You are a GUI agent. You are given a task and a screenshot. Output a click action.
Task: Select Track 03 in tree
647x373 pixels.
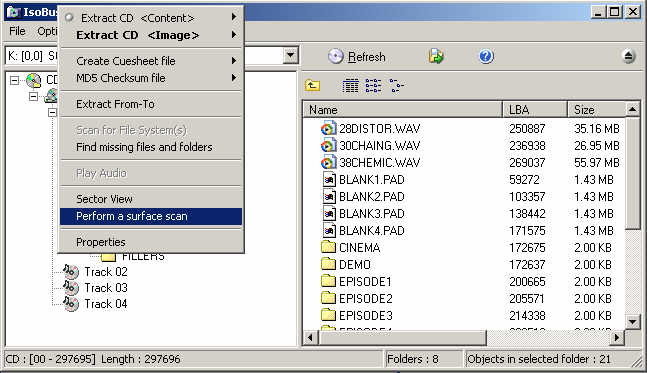[x=106, y=288]
